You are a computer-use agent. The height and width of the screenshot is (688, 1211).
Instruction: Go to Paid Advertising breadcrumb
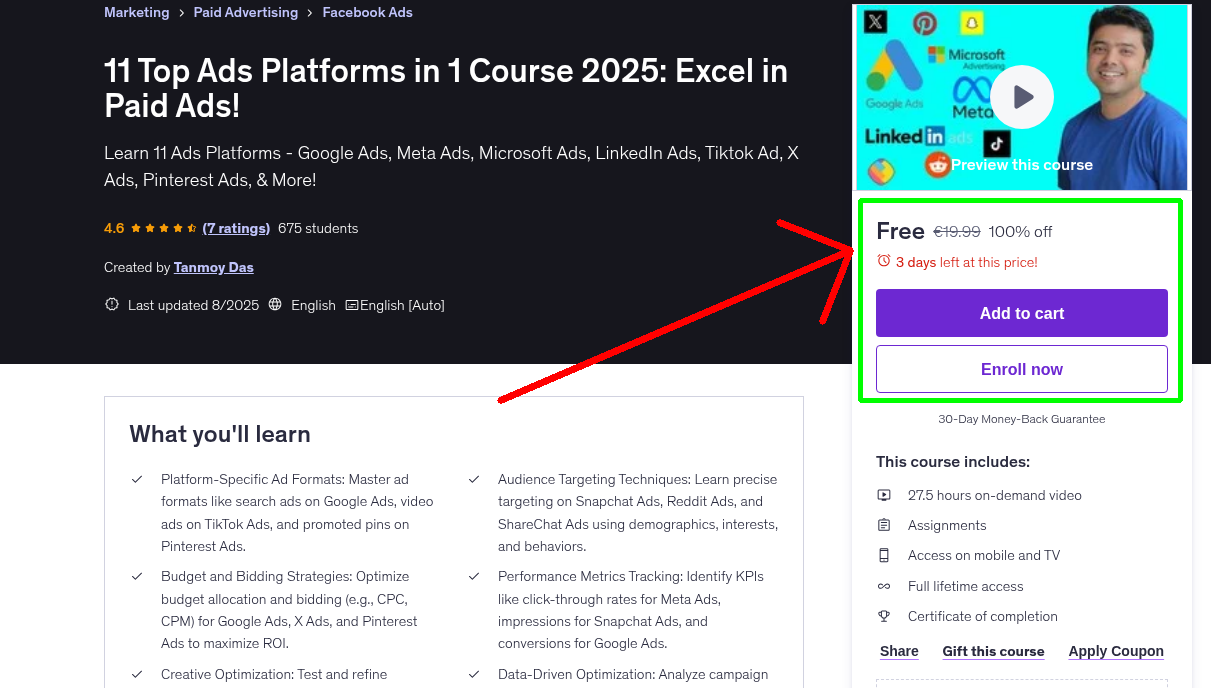click(x=245, y=12)
